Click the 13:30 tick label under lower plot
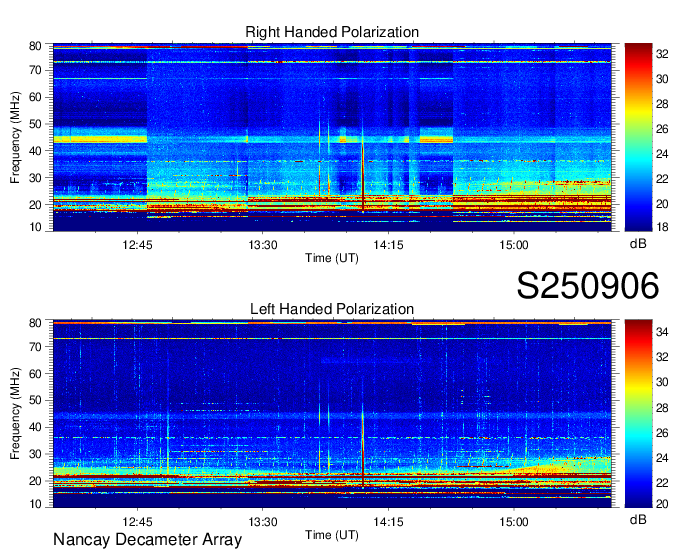The image size is (680, 552). pyautogui.click(x=263, y=522)
